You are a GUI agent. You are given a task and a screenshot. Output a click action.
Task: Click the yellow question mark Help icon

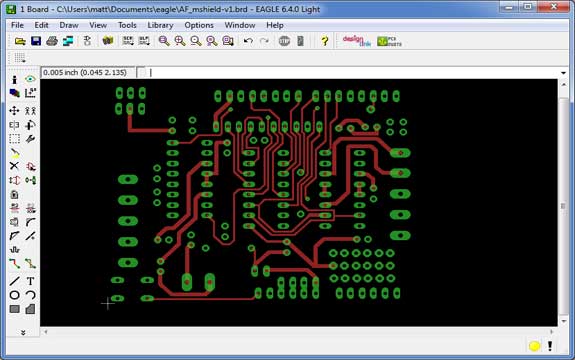[x=325, y=41]
